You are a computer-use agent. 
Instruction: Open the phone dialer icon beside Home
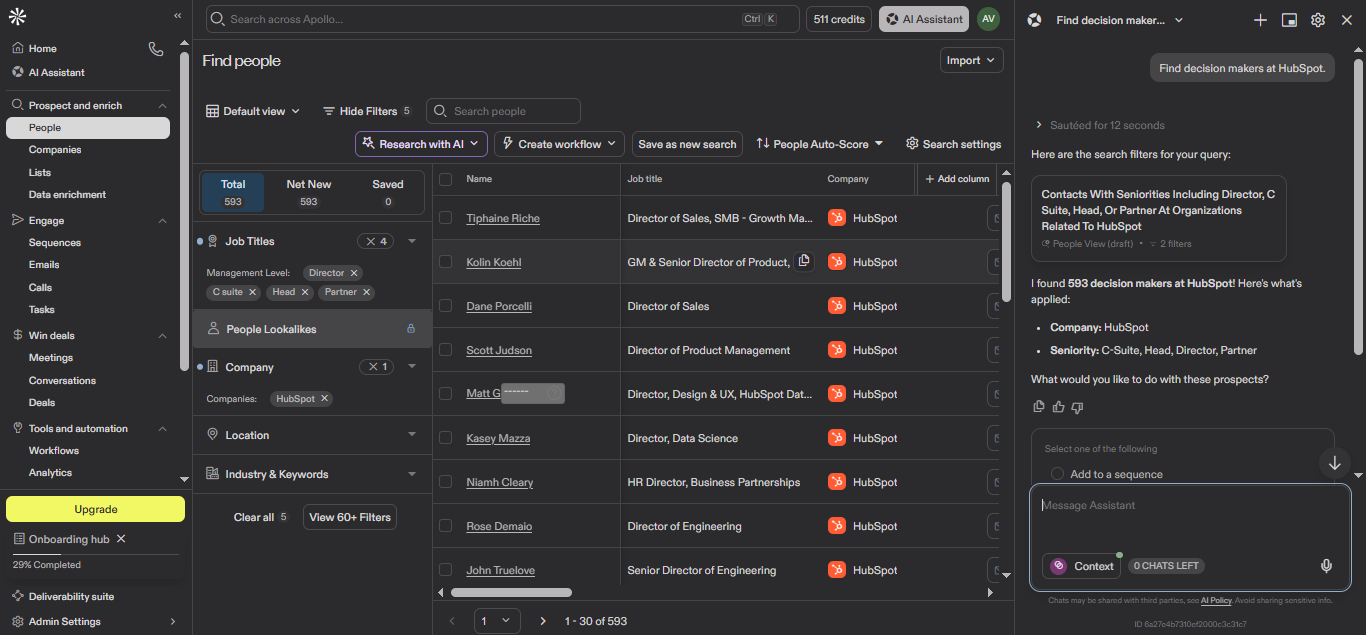coord(155,48)
